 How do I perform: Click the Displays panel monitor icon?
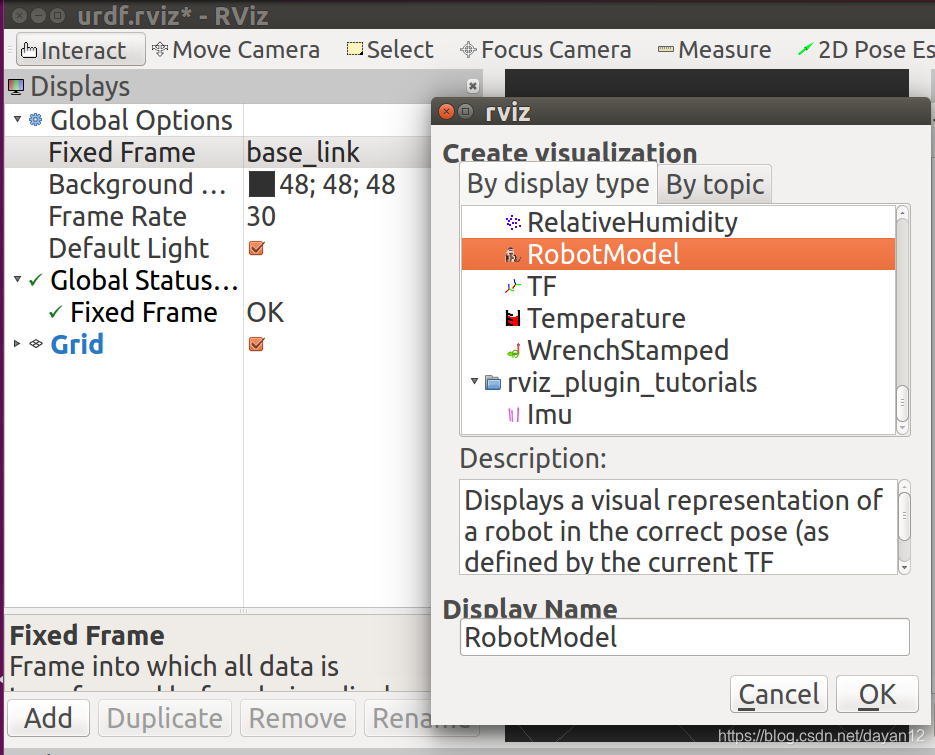click(16, 87)
